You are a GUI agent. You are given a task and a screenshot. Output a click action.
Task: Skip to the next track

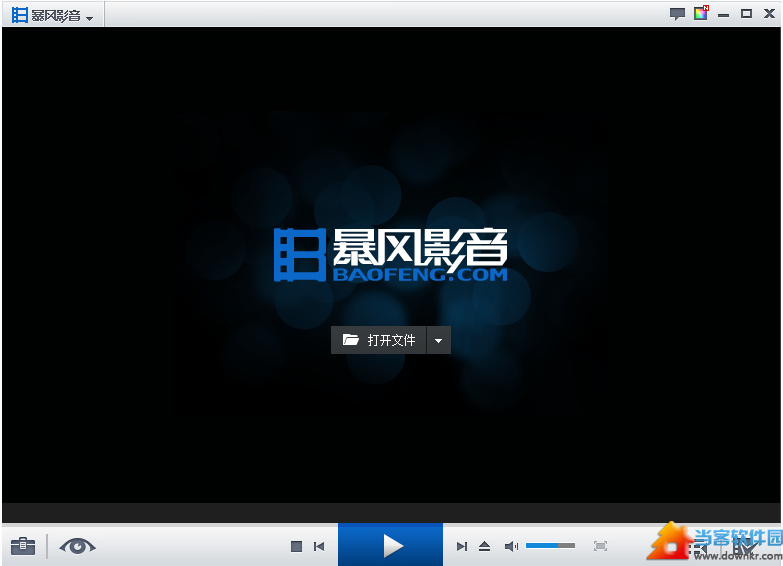(x=462, y=547)
